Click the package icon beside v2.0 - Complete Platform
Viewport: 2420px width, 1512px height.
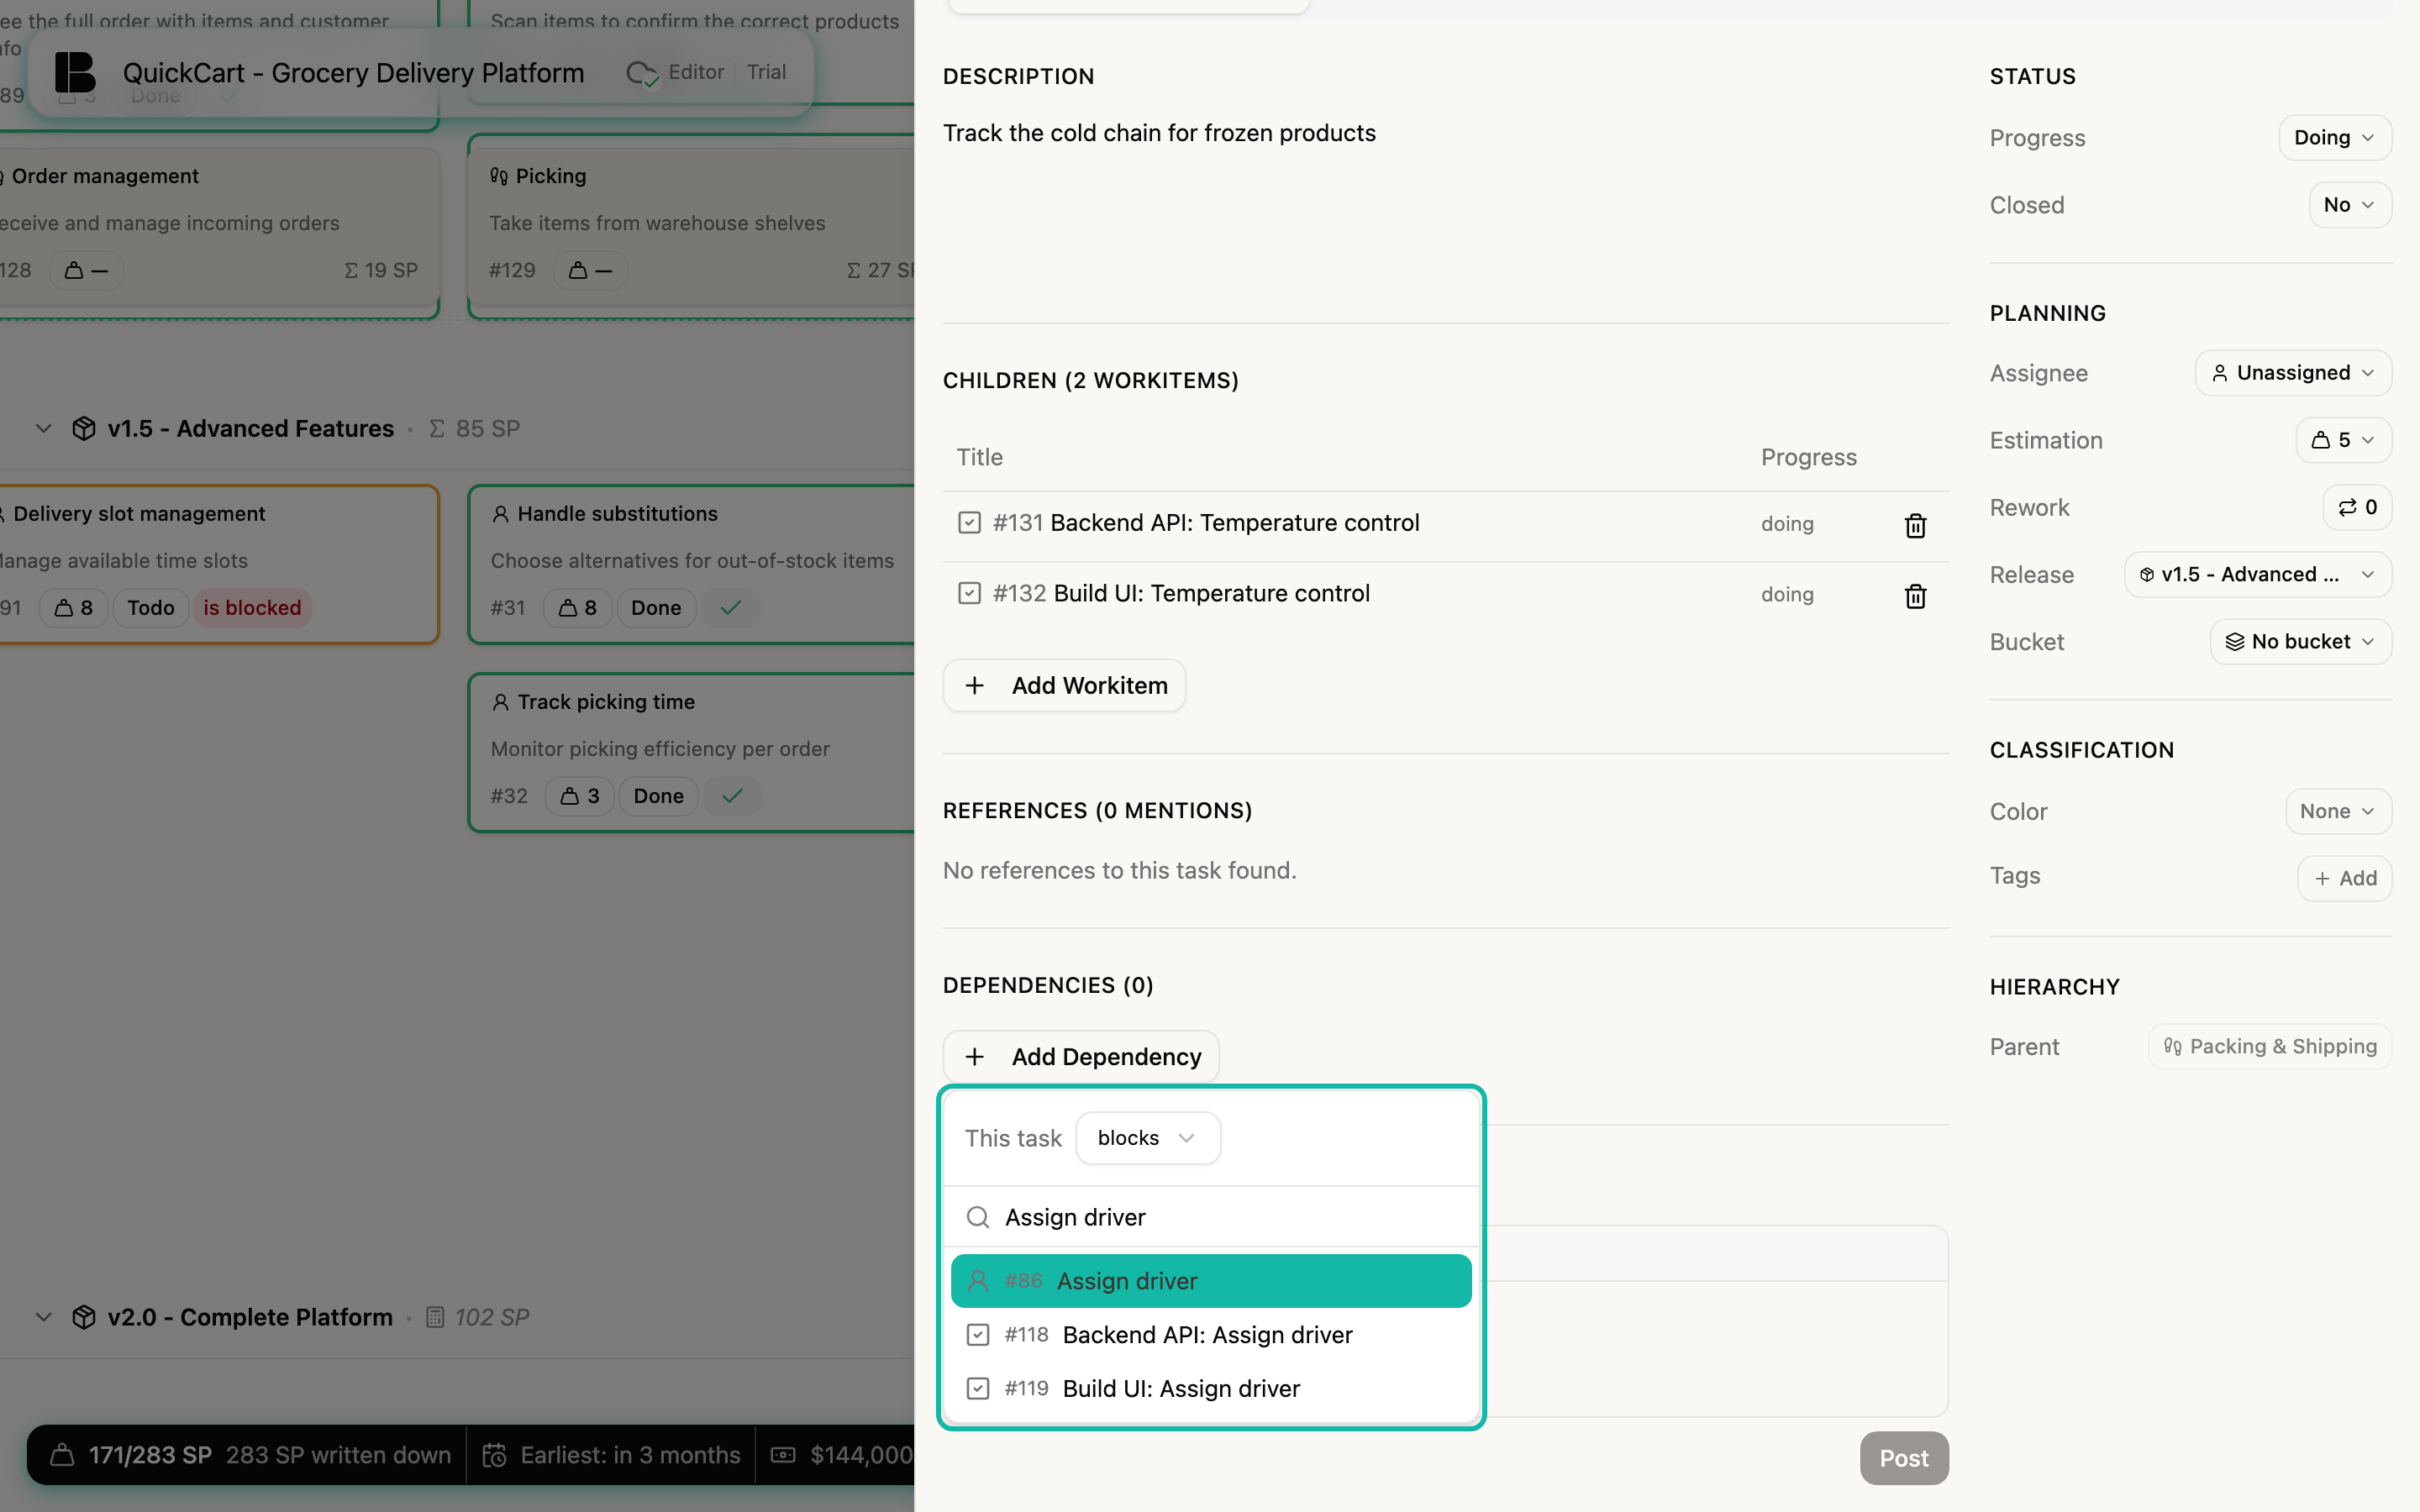[84, 1317]
